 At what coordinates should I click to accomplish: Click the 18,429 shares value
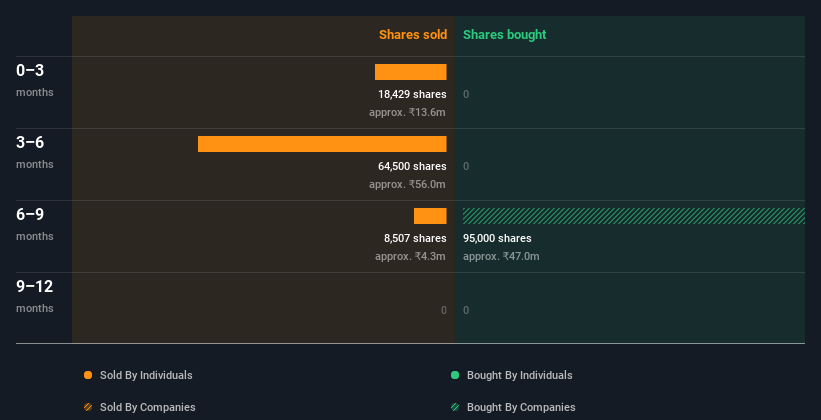click(412, 94)
